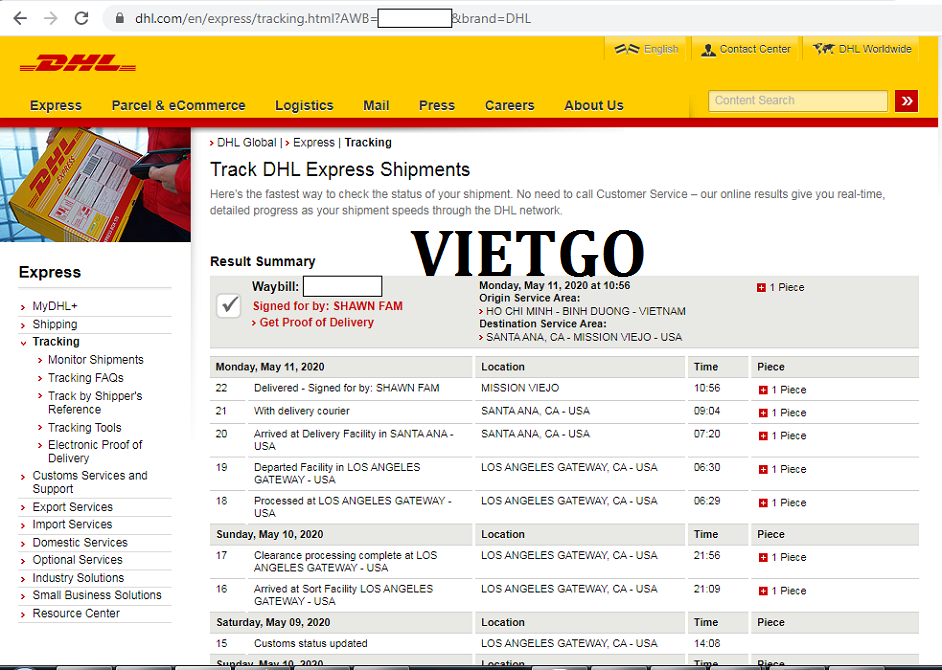Select the English language link

661,49
